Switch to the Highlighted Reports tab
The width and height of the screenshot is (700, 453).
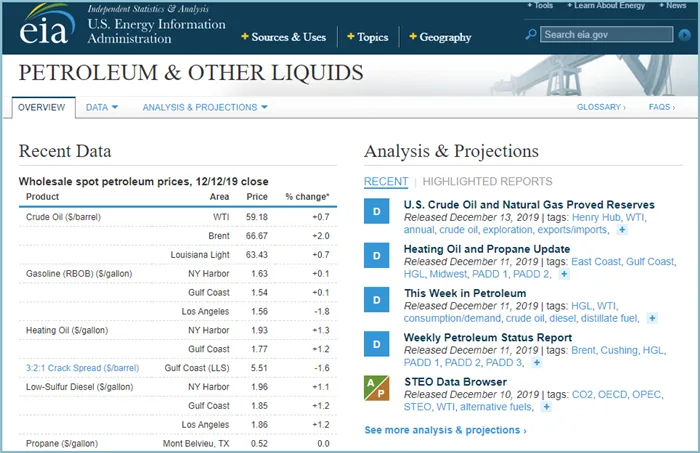click(x=487, y=182)
